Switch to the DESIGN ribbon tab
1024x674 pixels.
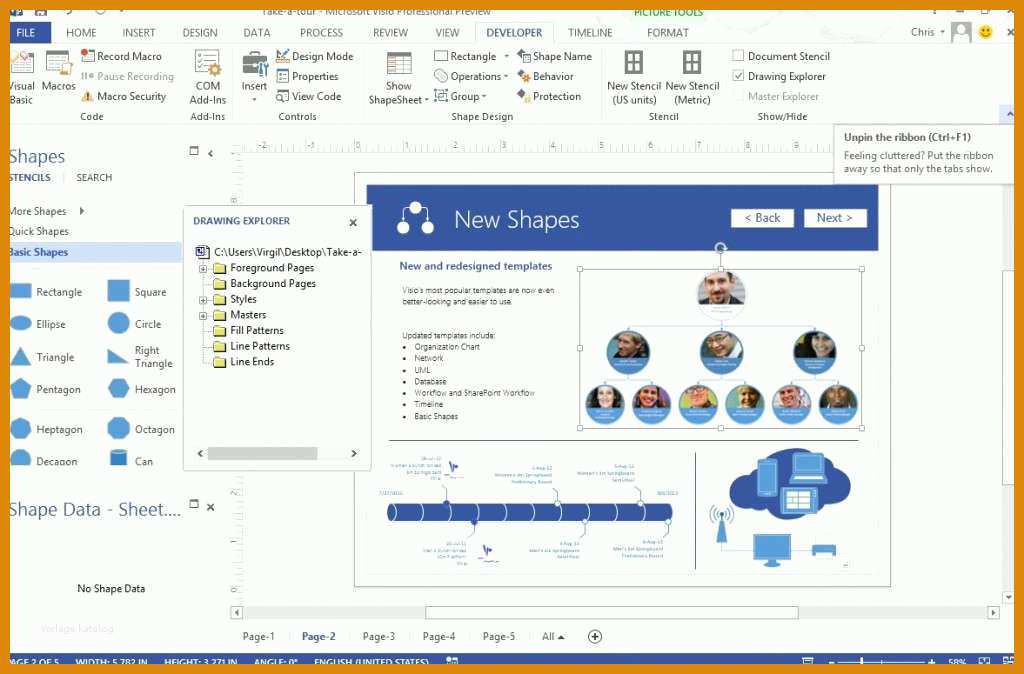click(200, 32)
